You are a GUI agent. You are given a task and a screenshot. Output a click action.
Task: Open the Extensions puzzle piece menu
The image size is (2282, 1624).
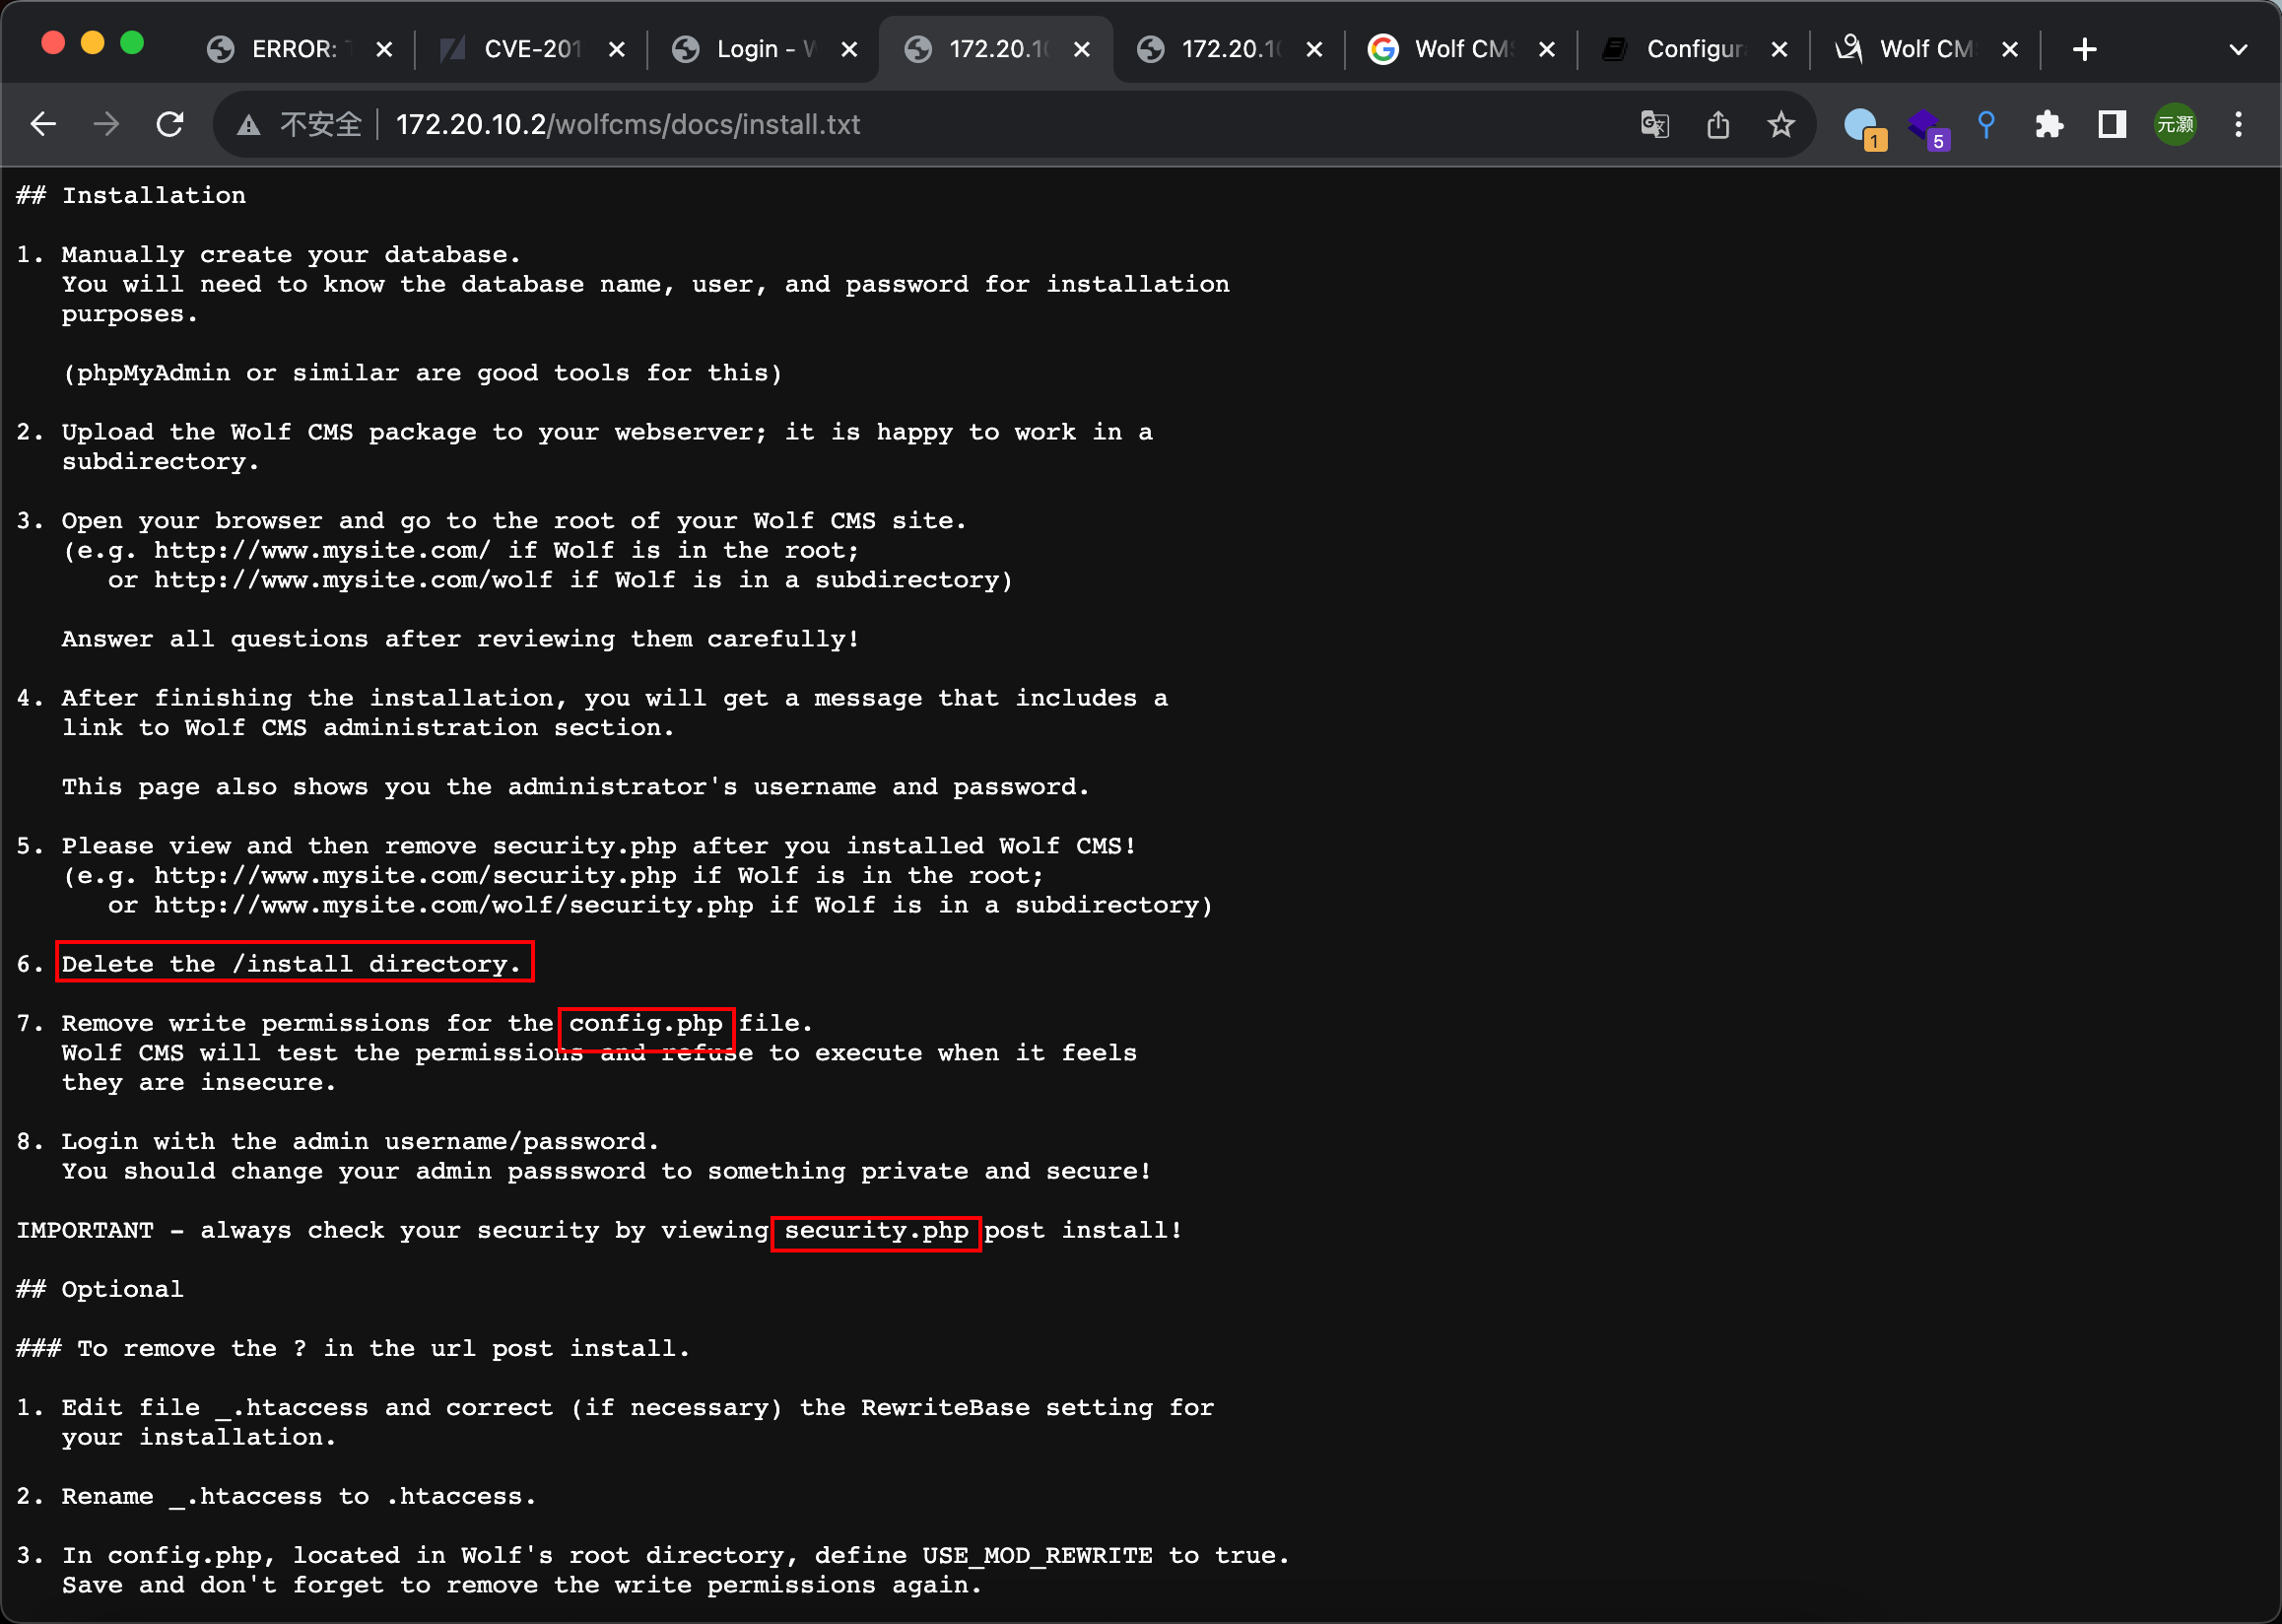[2049, 125]
